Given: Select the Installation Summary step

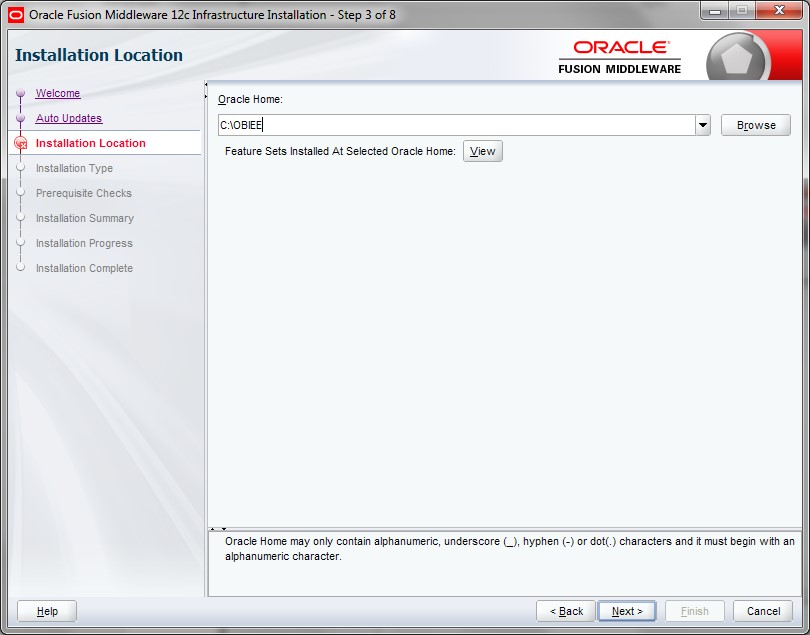Looking at the screenshot, I should pos(85,218).
